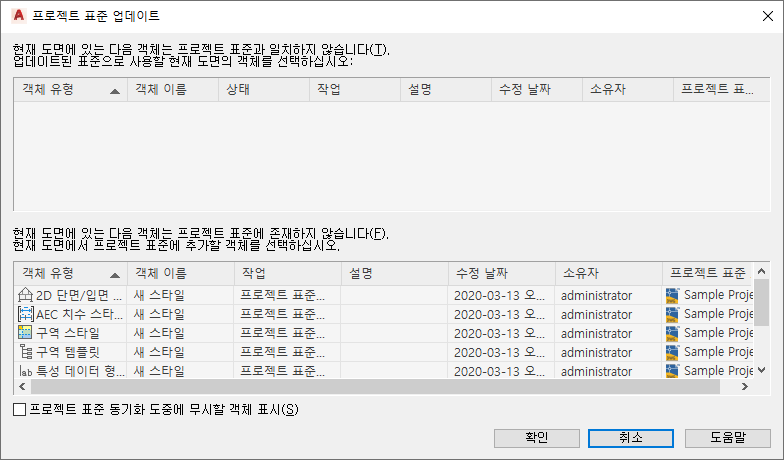784x460 pixels.
Task: Click the 구역 템플릿 row icon
Action: click(x=26, y=352)
